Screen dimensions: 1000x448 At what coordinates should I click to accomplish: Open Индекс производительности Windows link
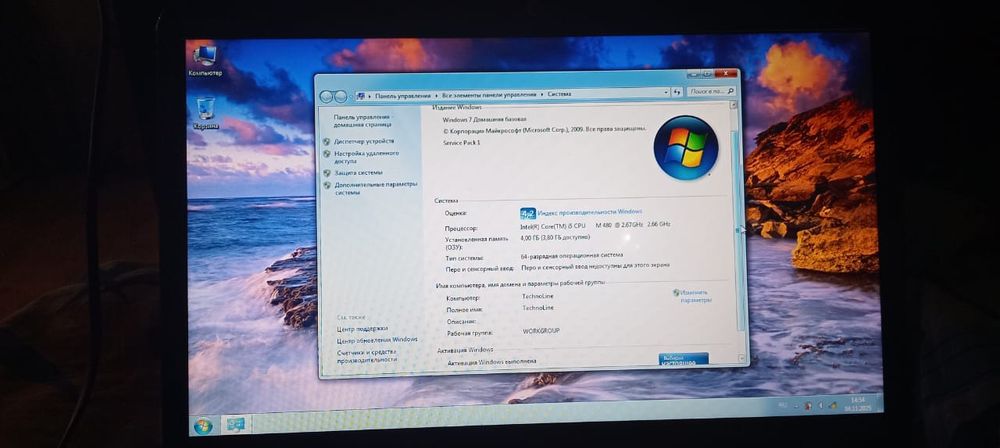(x=589, y=212)
